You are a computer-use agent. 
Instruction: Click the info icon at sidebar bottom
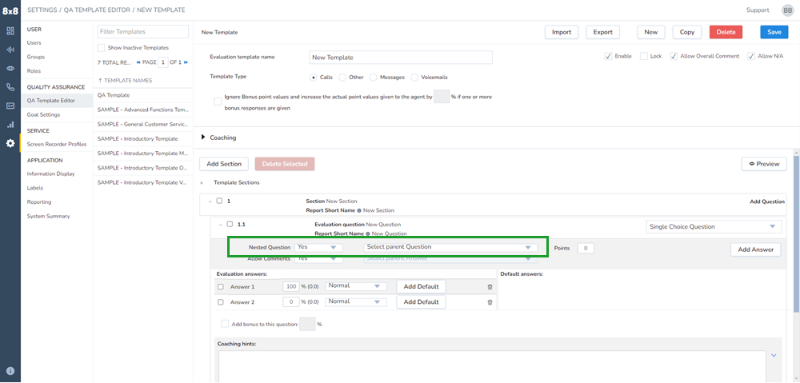[10, 371]
